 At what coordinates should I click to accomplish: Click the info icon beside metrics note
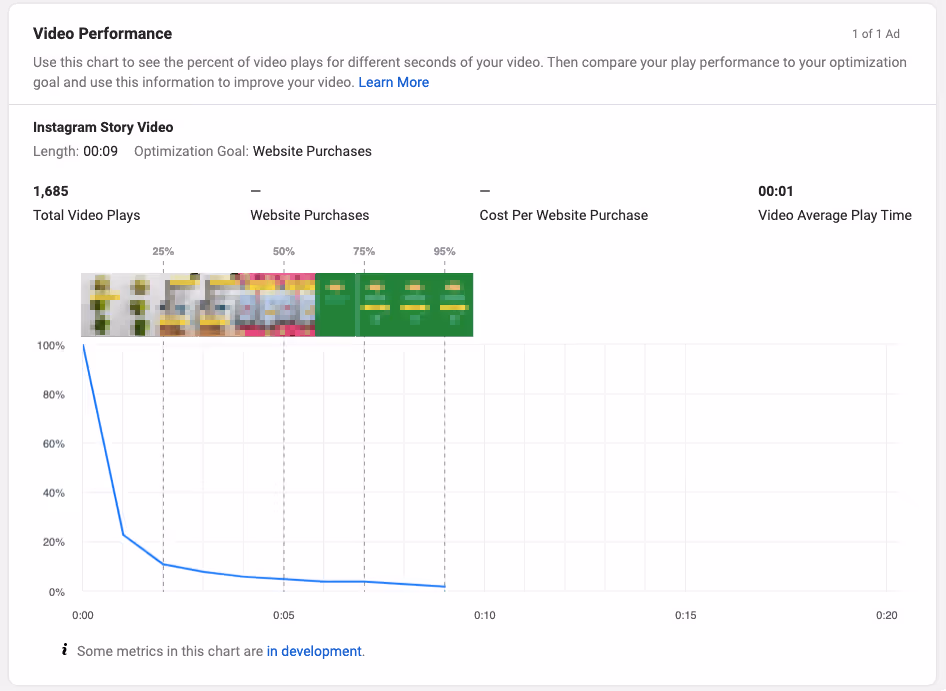pyautogui.click(x=65, y=650)
